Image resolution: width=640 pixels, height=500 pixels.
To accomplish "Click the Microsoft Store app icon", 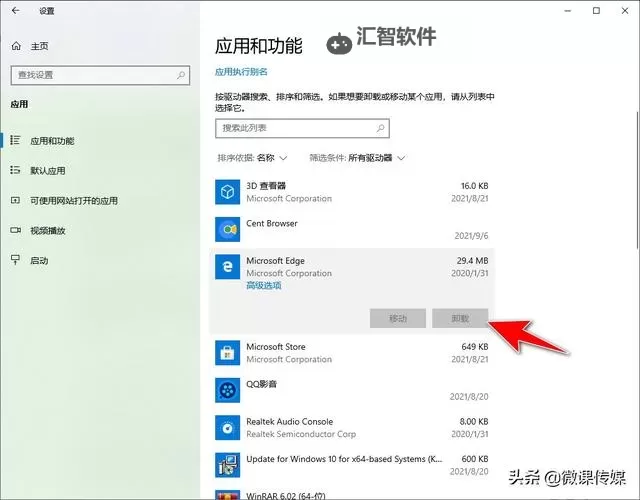I will pyautogui.click(x=227, y=353).
